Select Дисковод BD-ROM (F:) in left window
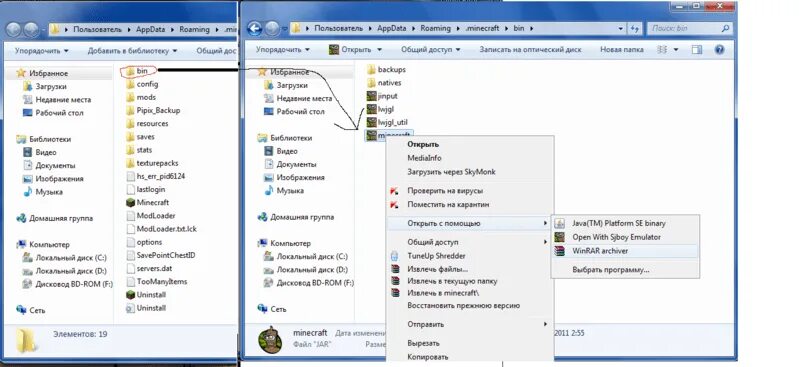 [x=74, y=284]
